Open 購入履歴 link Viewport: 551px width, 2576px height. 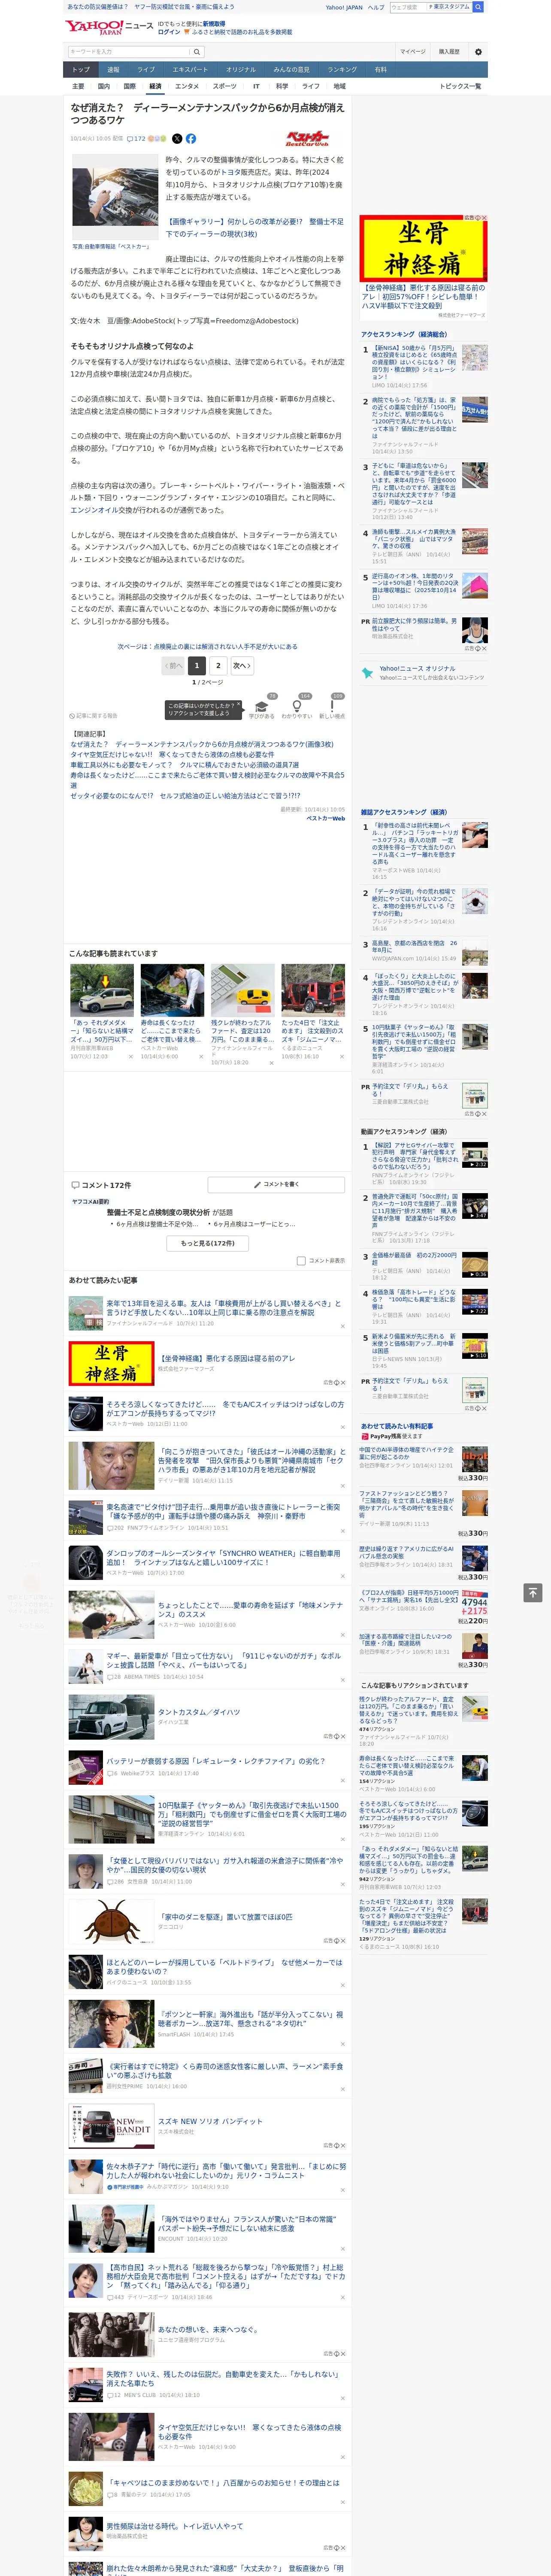point(449,52)
